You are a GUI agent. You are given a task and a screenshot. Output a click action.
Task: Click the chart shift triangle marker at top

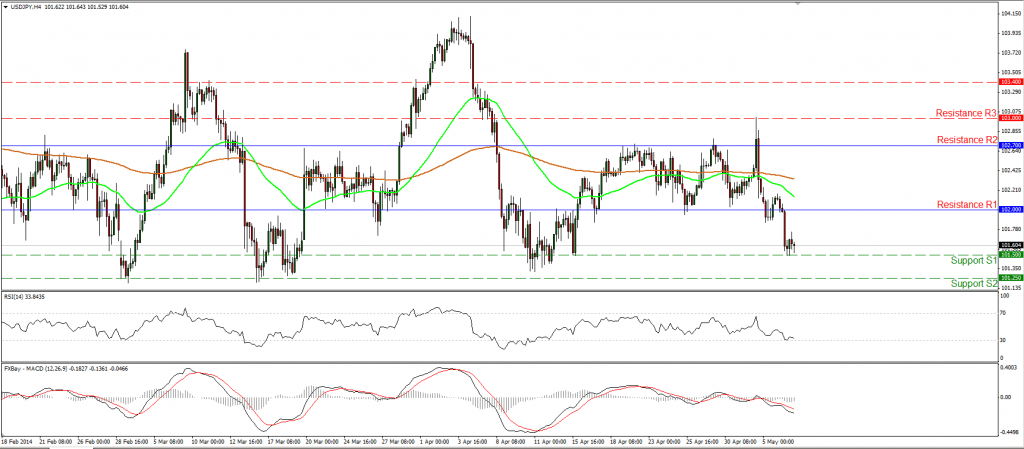(x=798, y=3)
